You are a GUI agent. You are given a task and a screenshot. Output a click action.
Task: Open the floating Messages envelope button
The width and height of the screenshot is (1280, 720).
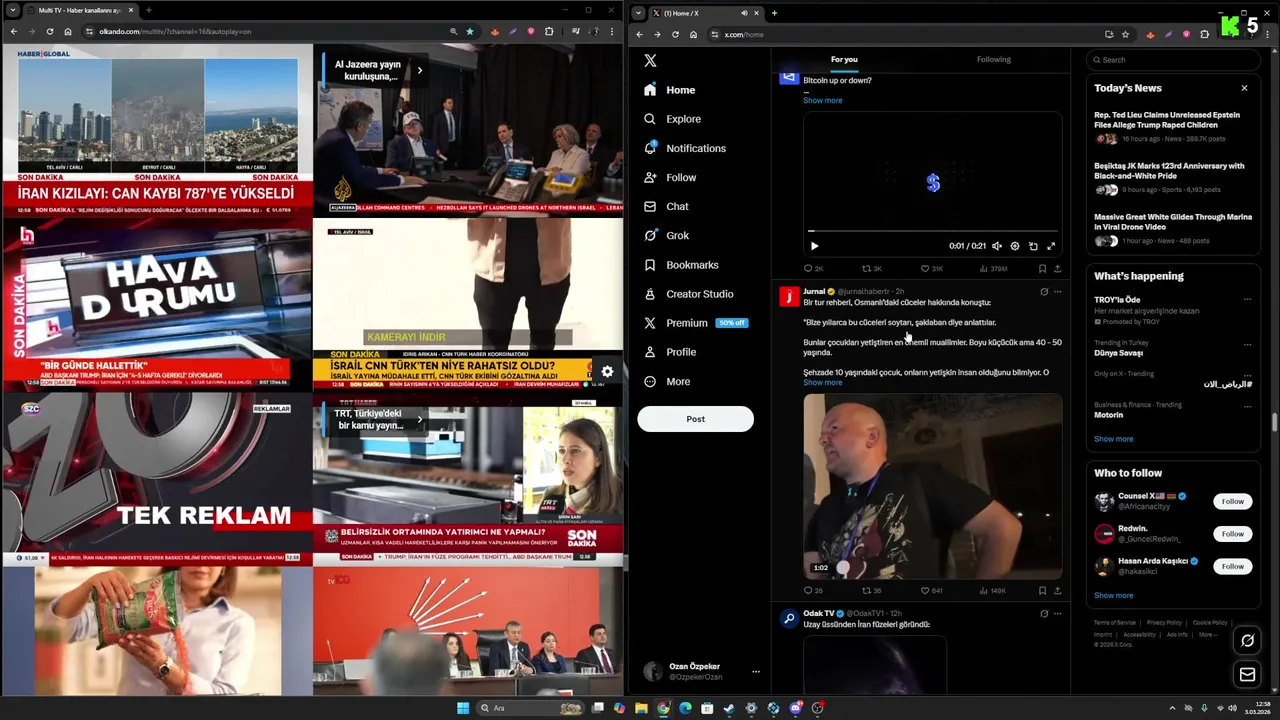pos(1247,675)
